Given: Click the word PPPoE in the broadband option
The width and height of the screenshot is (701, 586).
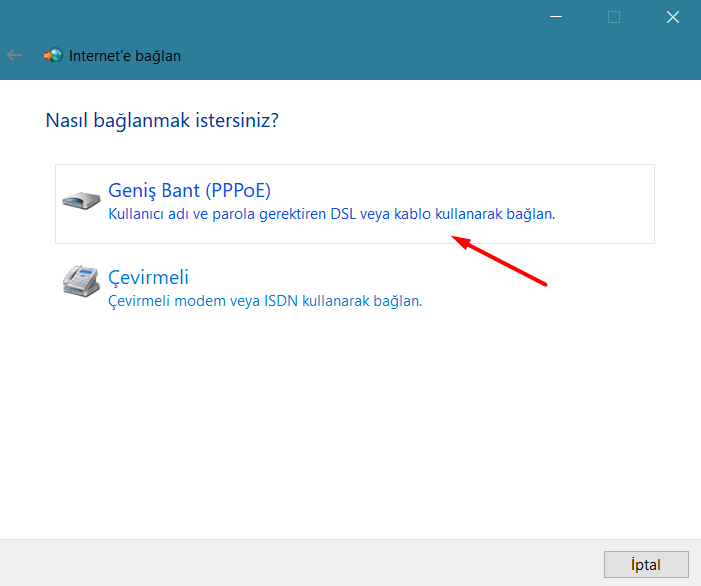Looking at the screenshot, I should [x=238, y=191].
